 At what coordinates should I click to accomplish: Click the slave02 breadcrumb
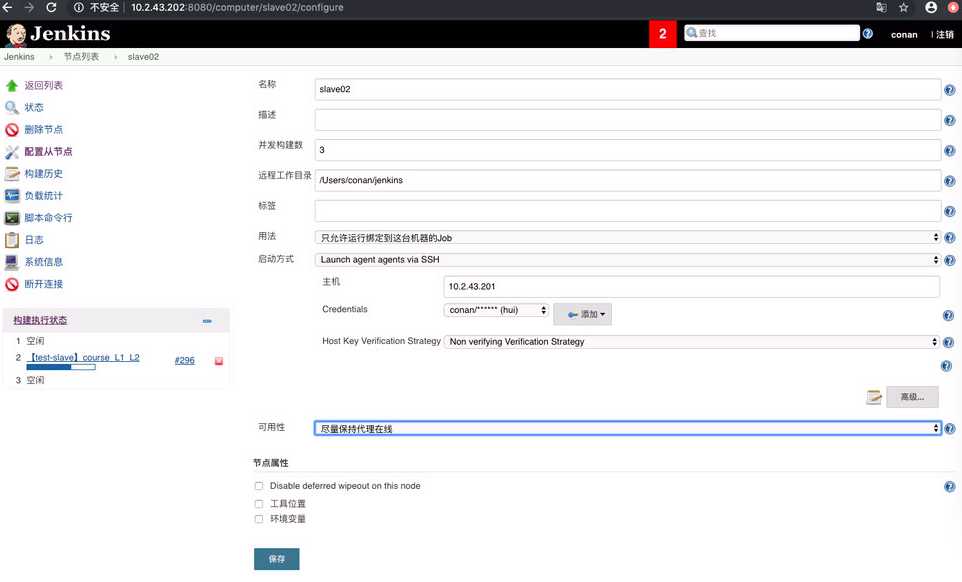143,57
